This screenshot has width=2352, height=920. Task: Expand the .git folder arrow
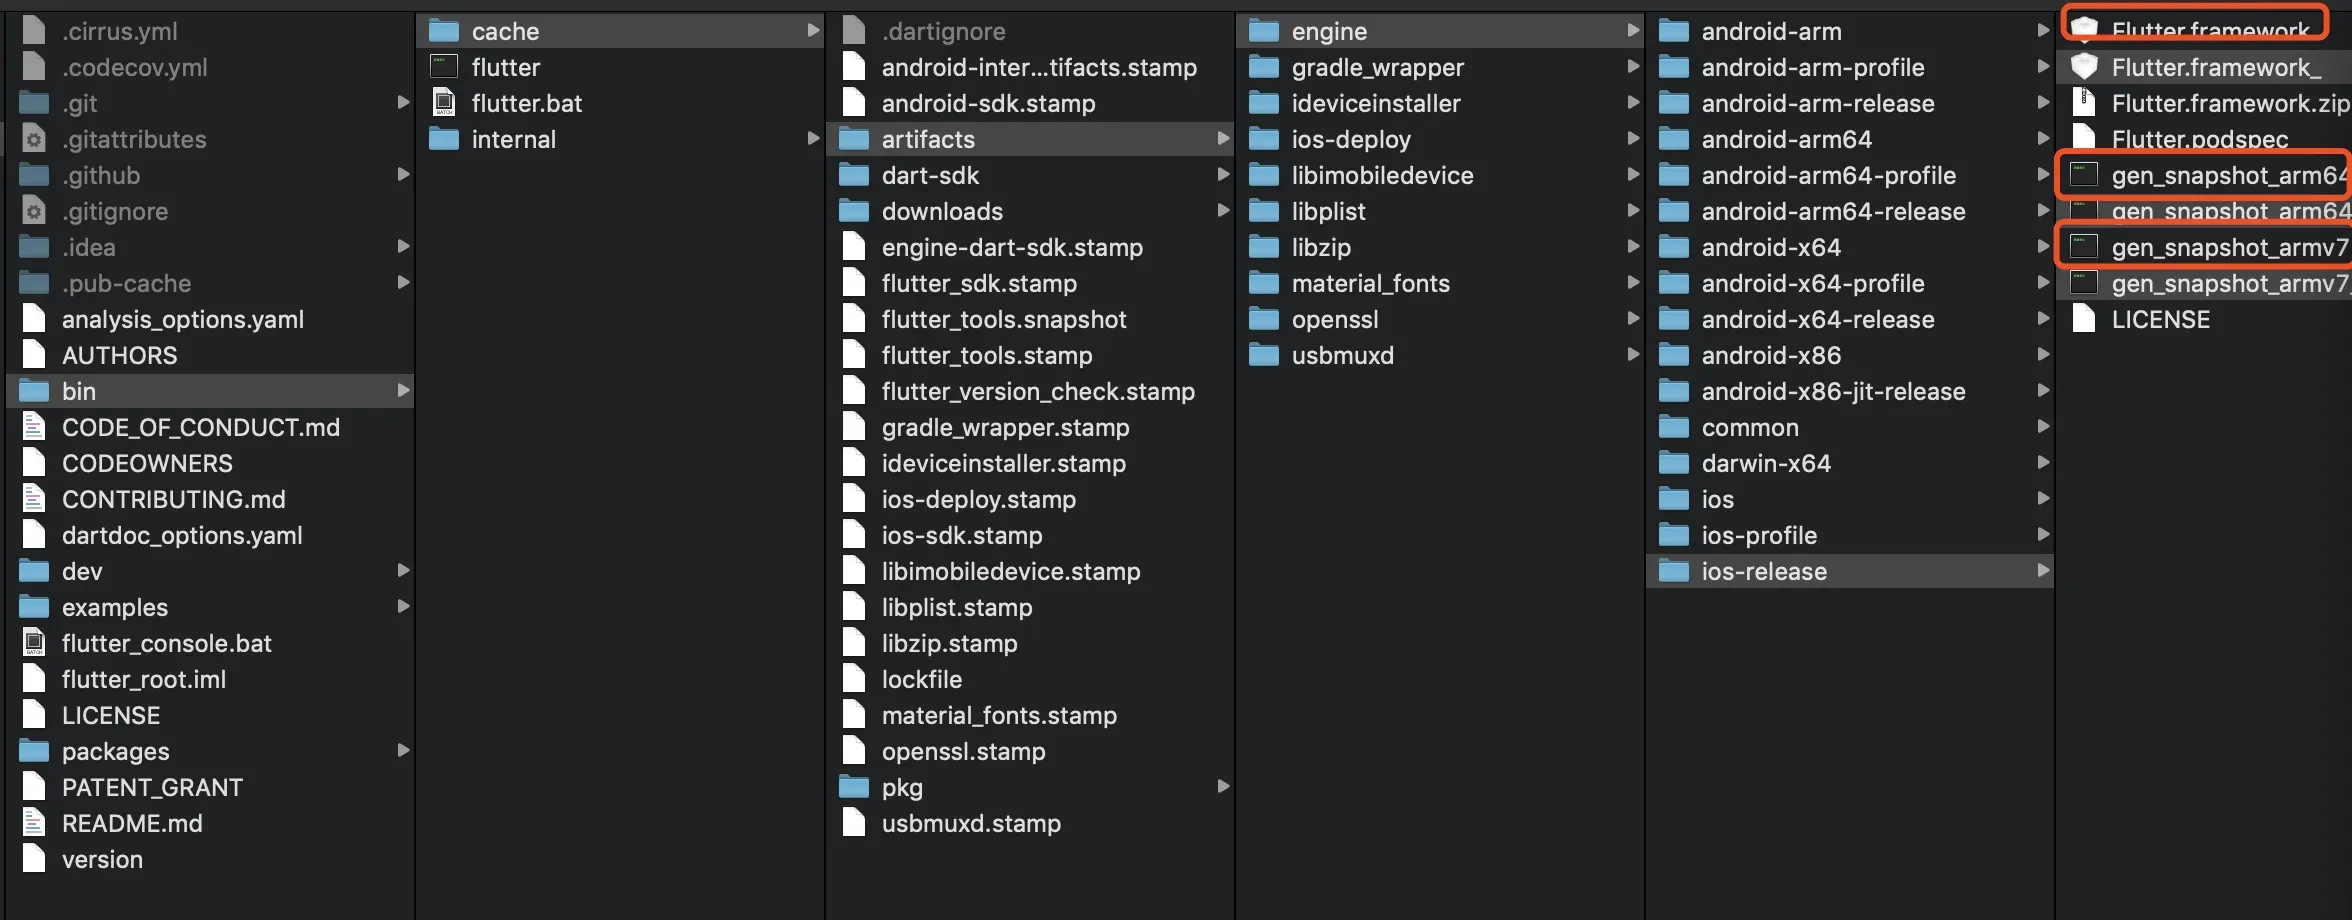[x=403, y=102]
